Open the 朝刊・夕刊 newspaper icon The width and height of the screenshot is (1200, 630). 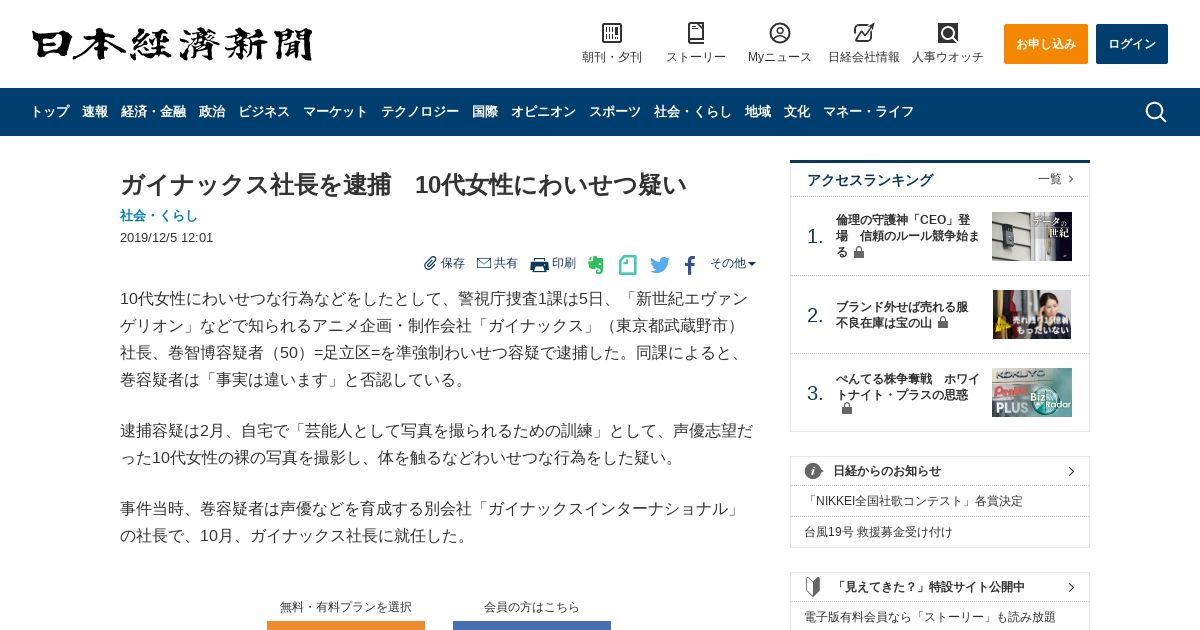coord(612,33)
